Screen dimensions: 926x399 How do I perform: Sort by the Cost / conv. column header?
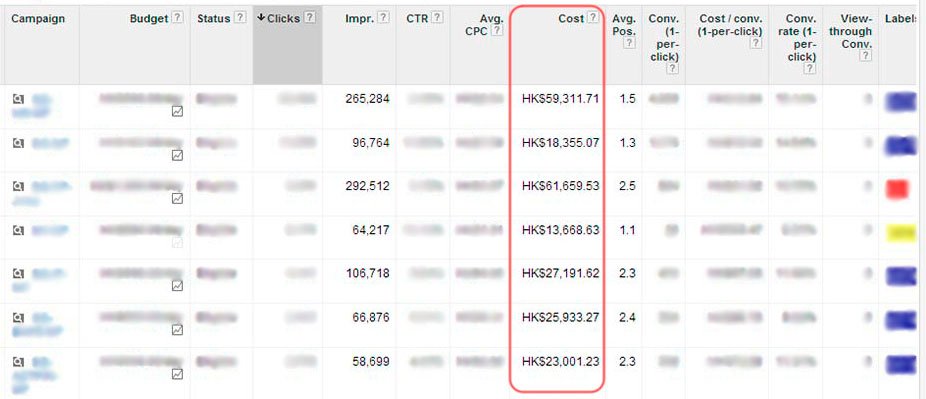tap(731, 25)
